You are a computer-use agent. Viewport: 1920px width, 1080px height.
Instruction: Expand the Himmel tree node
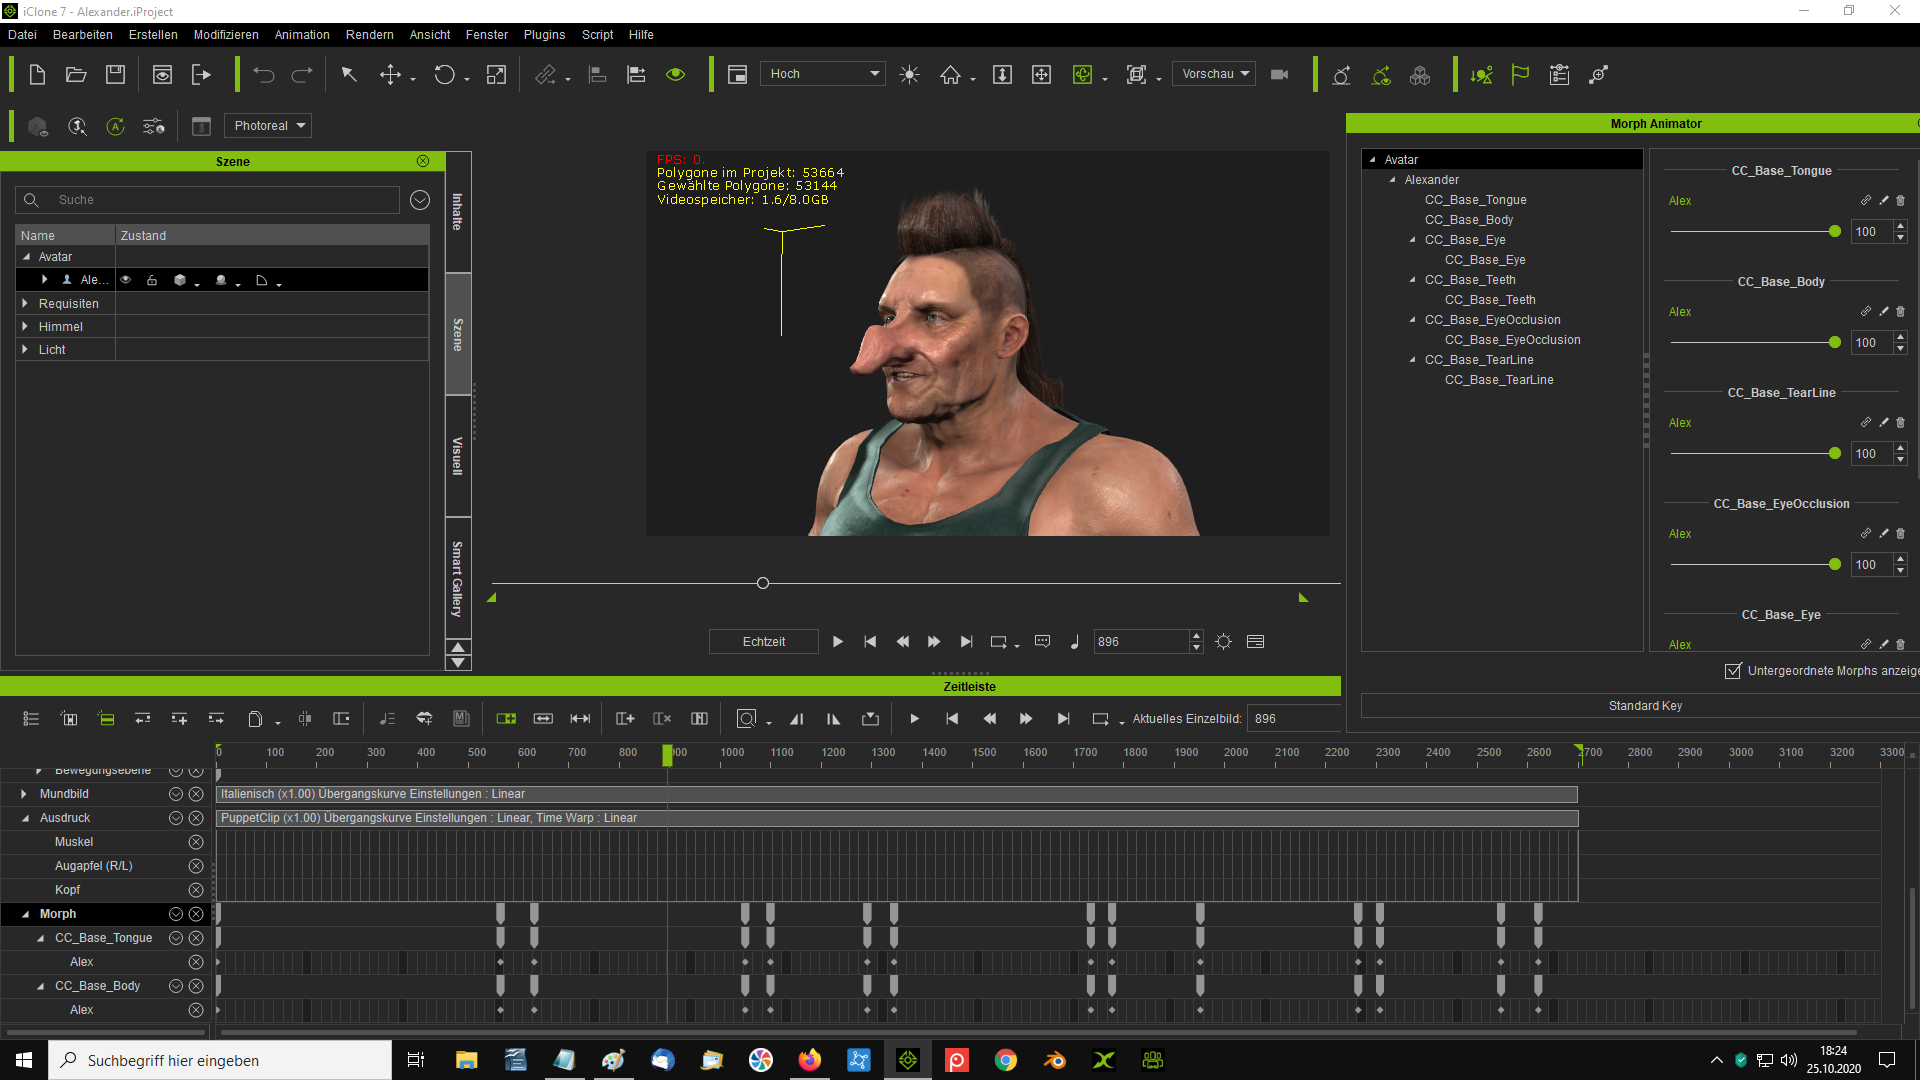pyautogui.click(x=25, y=326)
